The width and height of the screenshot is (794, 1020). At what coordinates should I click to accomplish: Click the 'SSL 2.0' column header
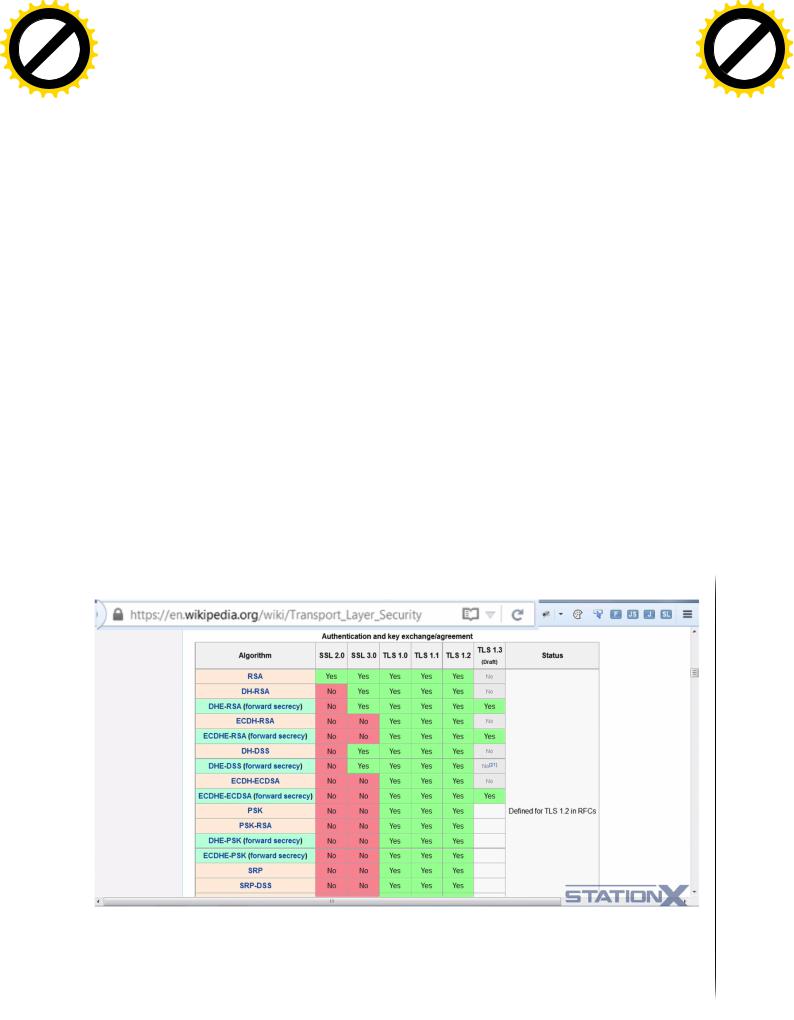pyautogui.click(x=331, y=656)
